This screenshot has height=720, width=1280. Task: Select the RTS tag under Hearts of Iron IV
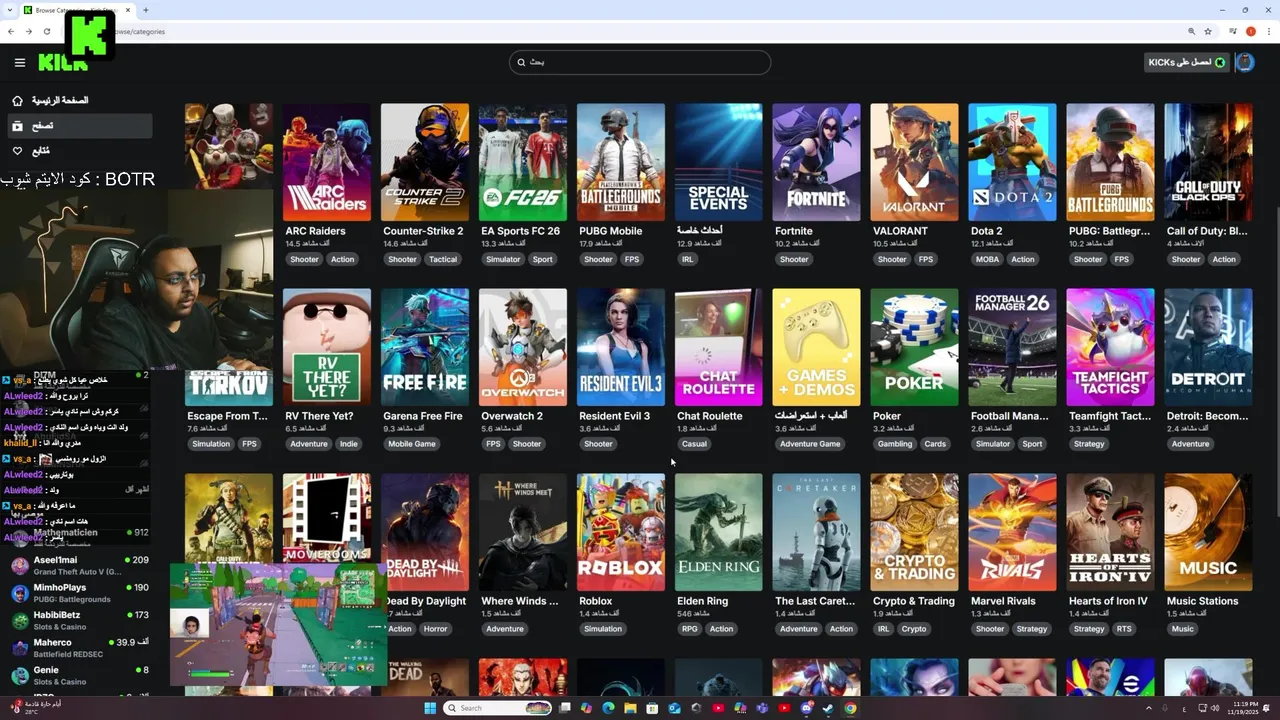(x=1124, y=629)
